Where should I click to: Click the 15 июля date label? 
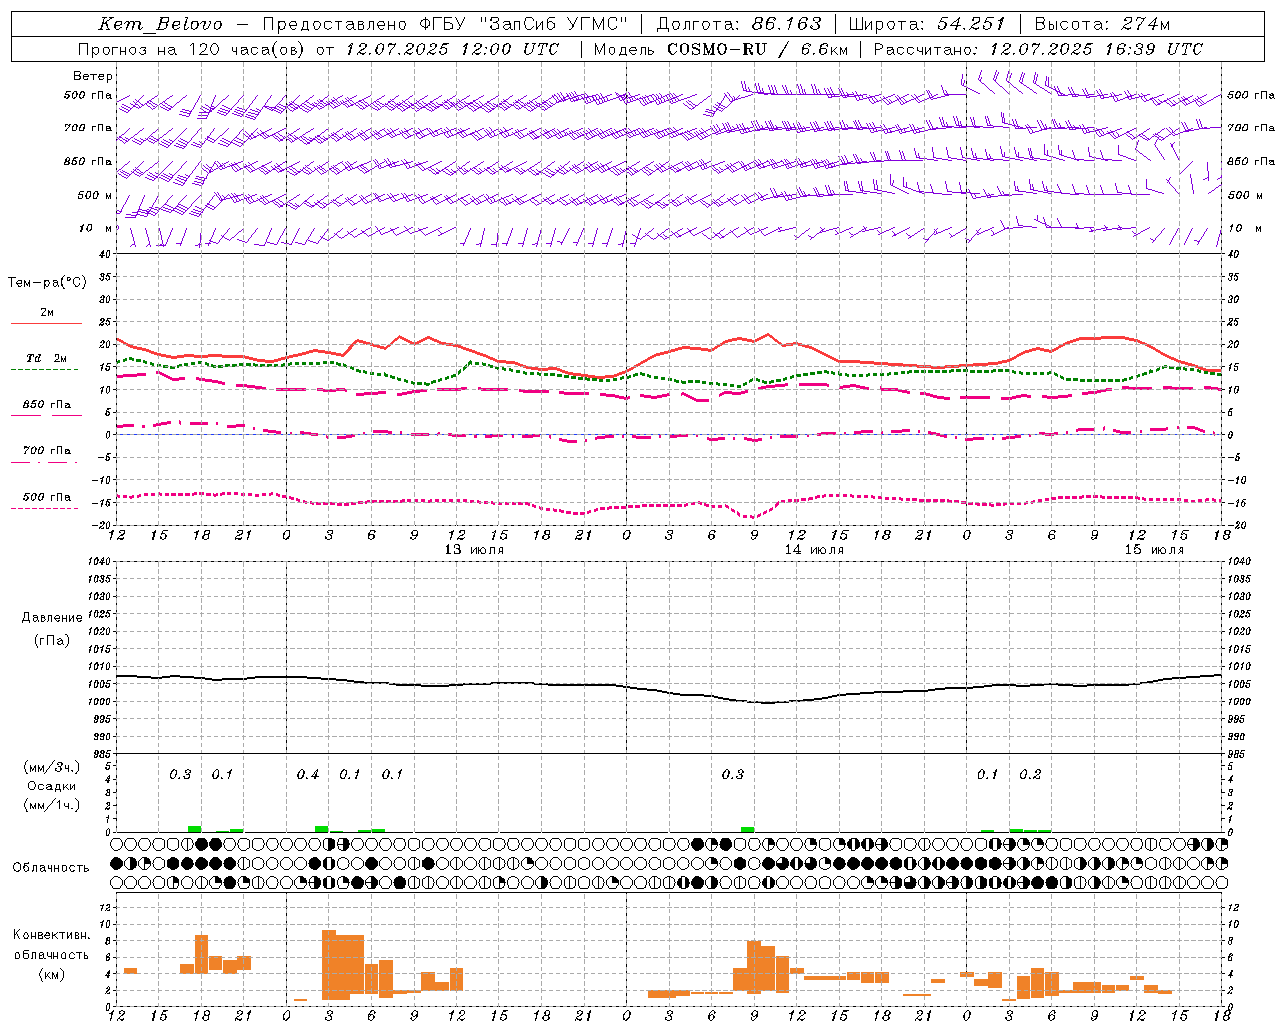(1154, 550)
